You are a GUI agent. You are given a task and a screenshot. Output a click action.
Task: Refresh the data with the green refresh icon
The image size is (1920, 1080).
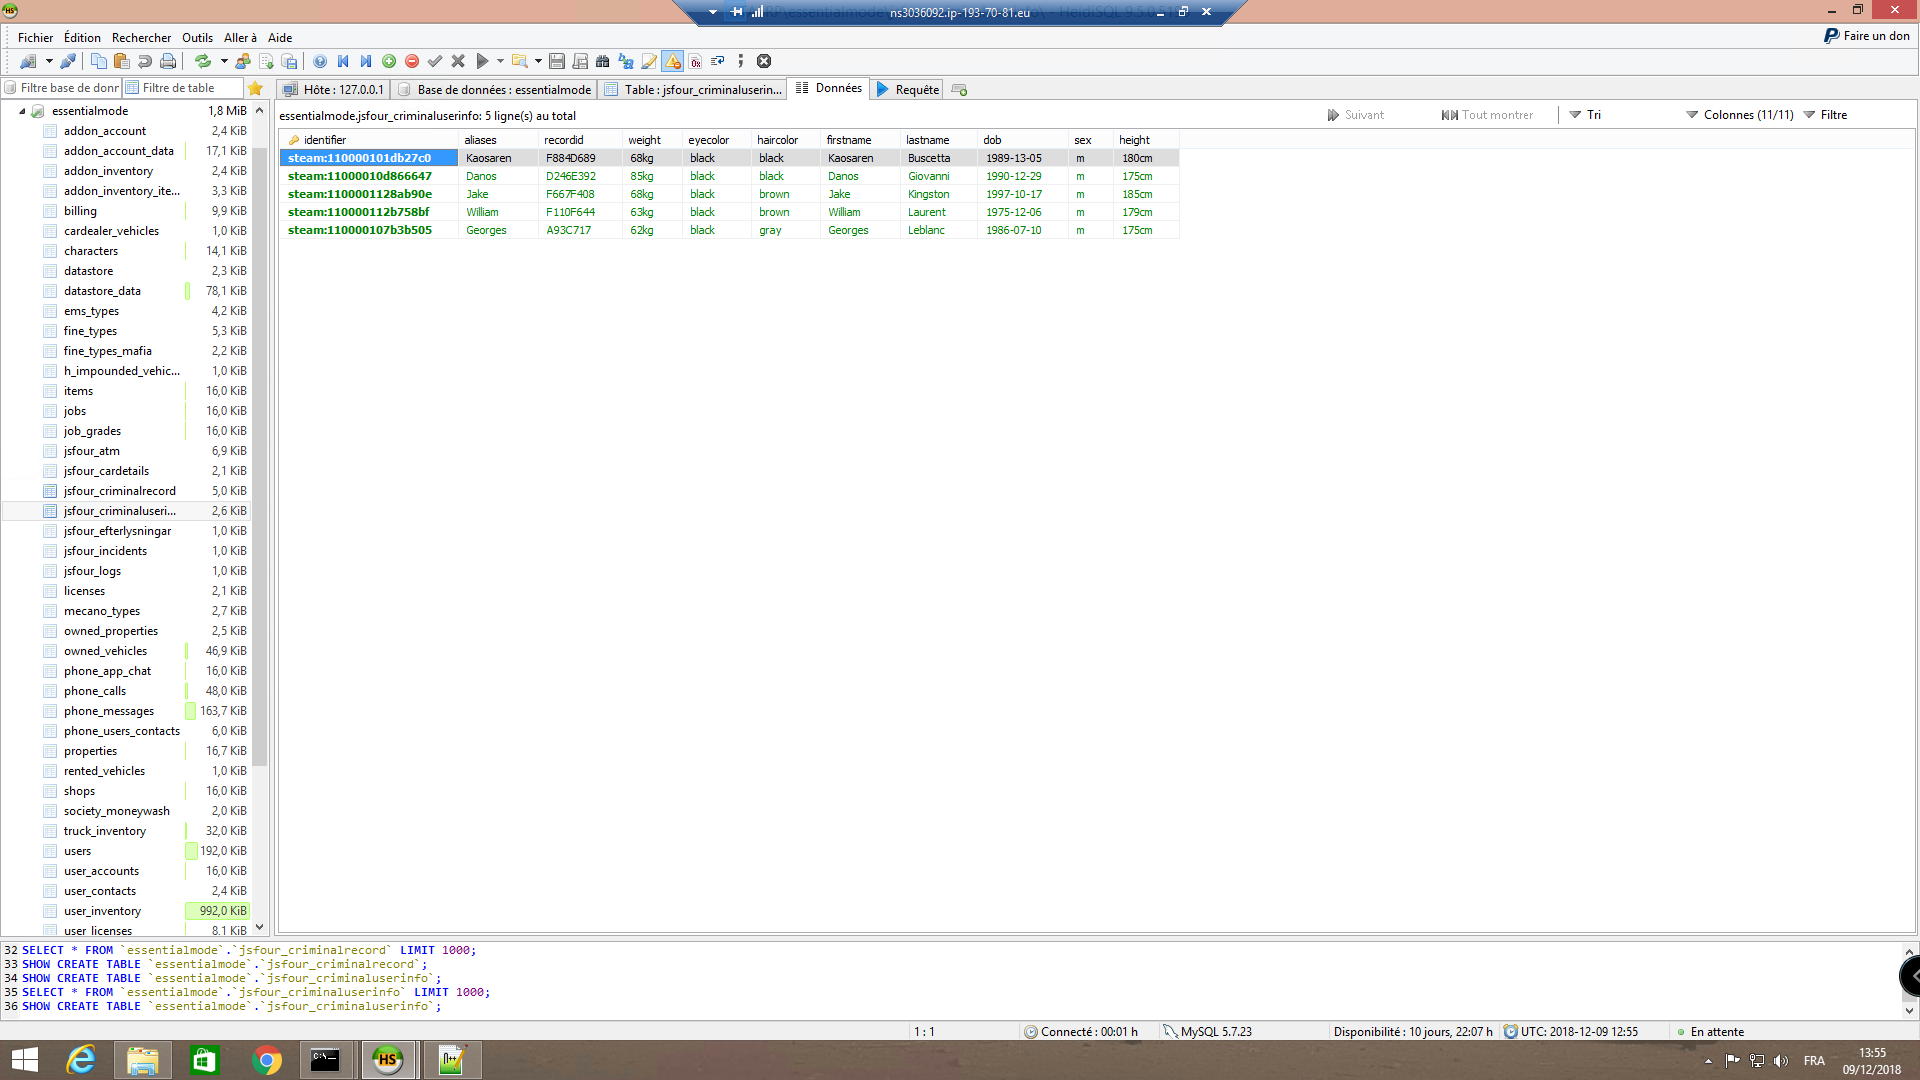coord(203,61)
